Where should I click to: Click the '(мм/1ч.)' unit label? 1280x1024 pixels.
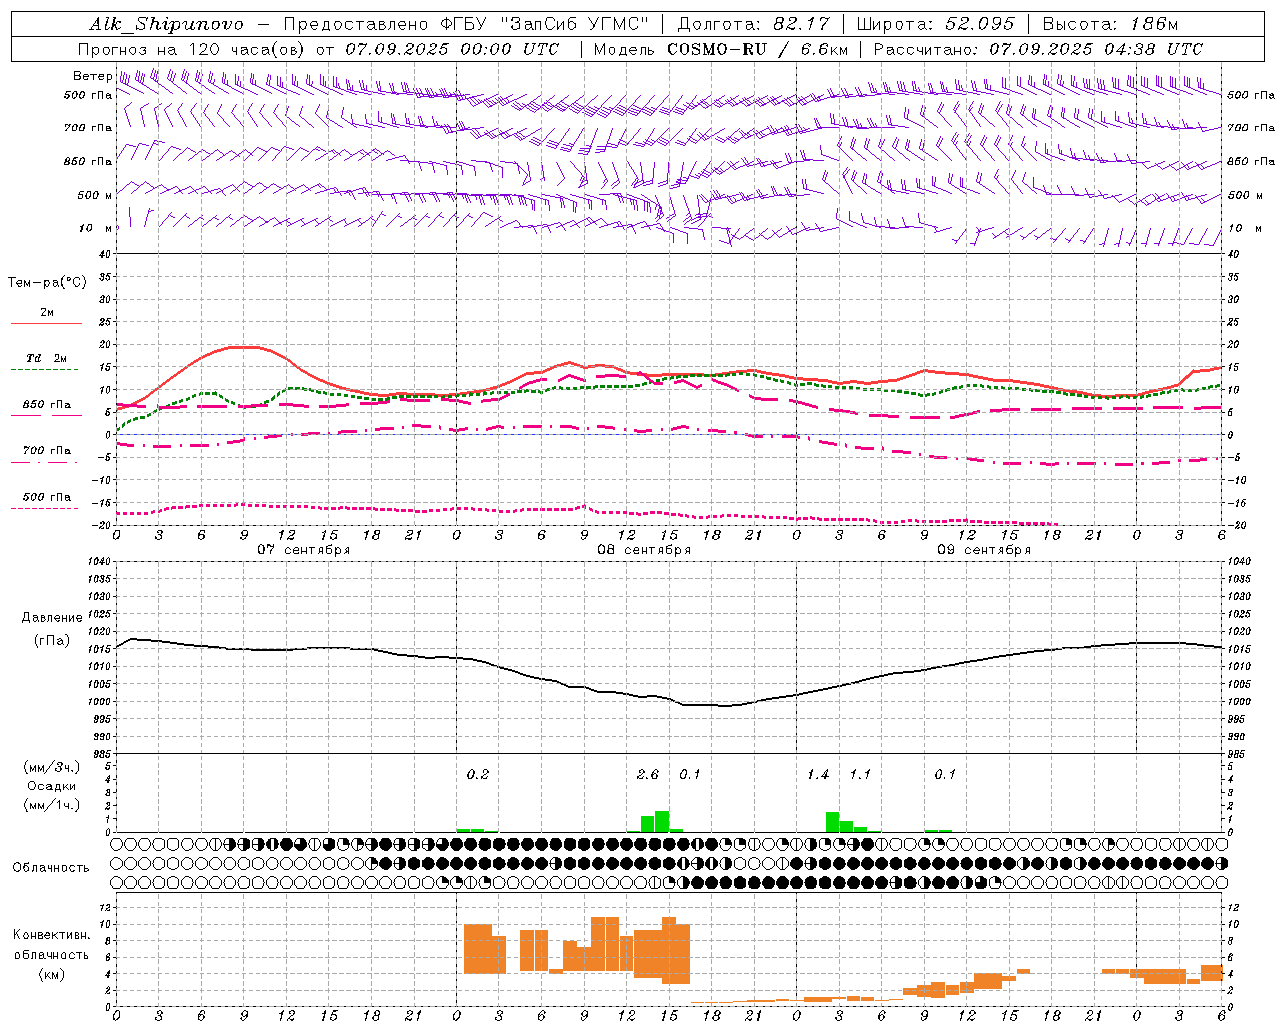[x=52, y=805]
